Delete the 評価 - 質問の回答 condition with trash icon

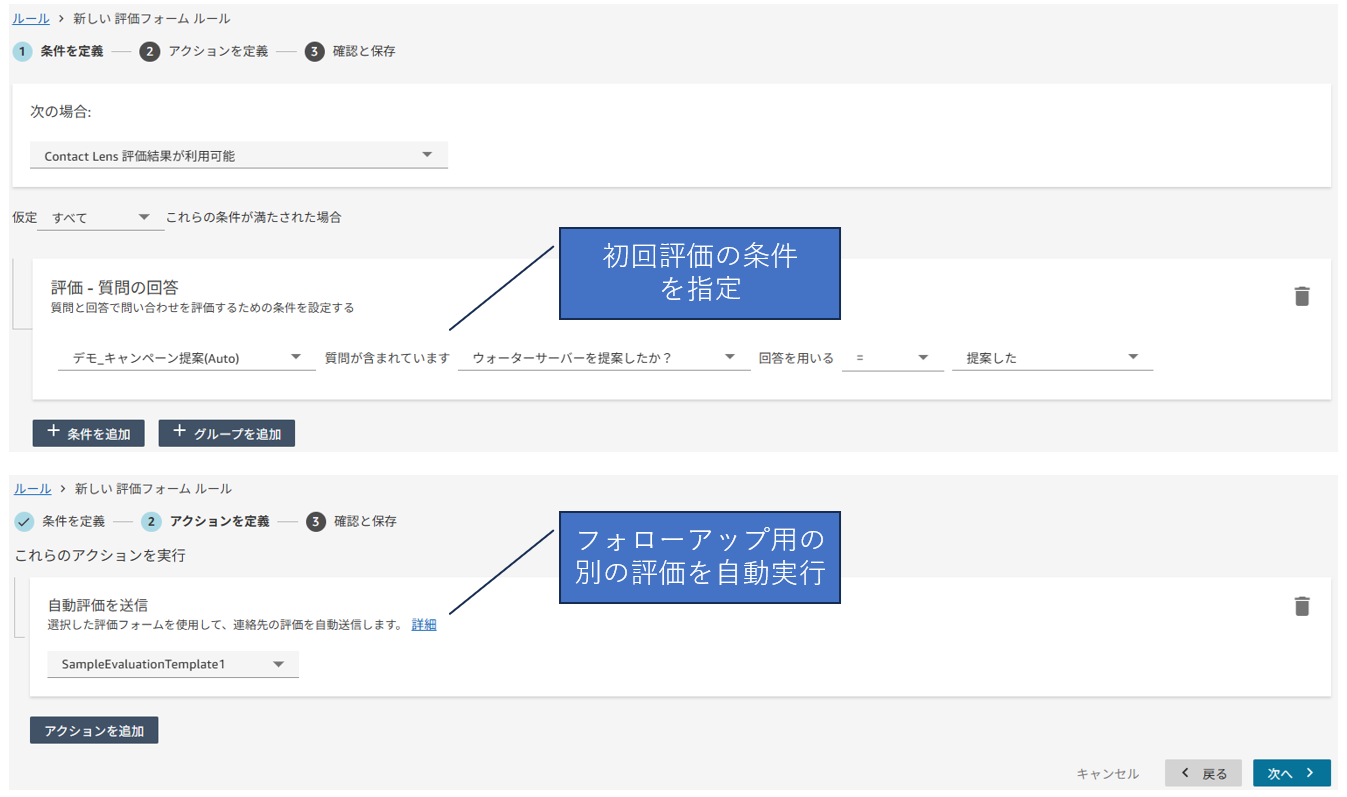click(x=1301, y=296)
